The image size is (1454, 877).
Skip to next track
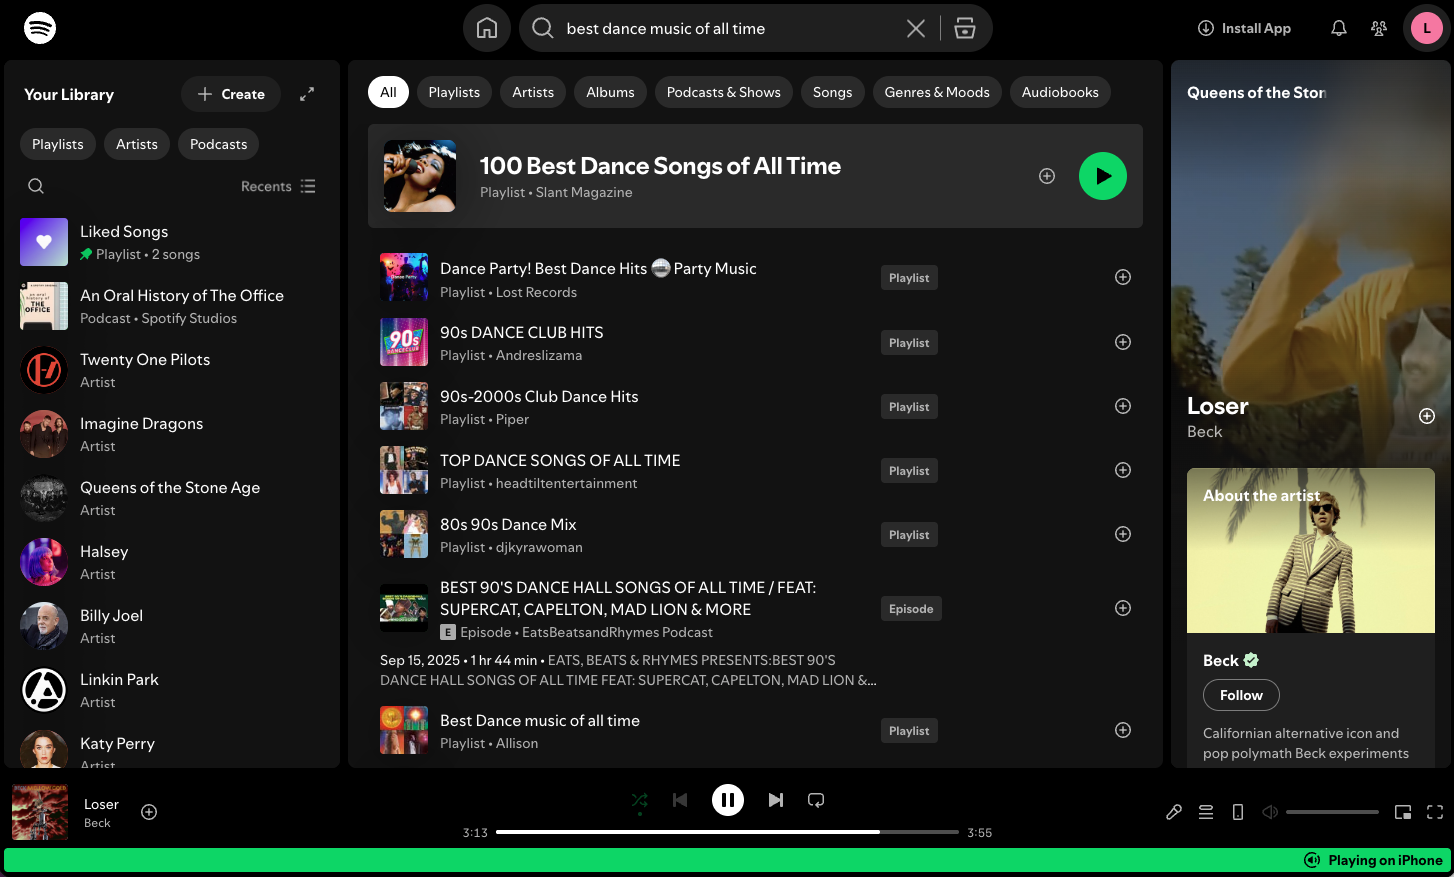(776, 800)
